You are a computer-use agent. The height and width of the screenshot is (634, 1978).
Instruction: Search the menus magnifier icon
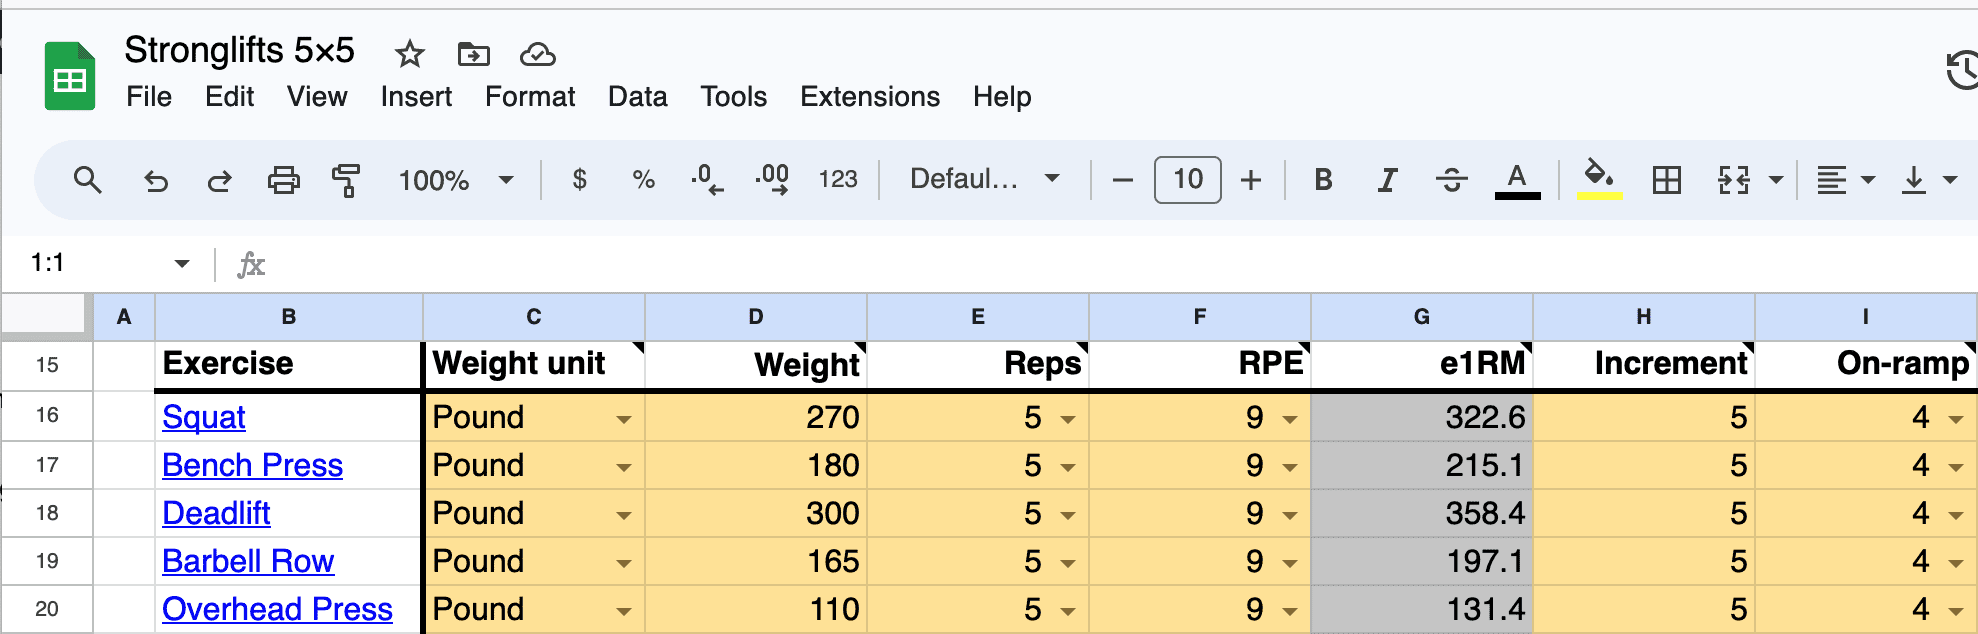(87, 180)
